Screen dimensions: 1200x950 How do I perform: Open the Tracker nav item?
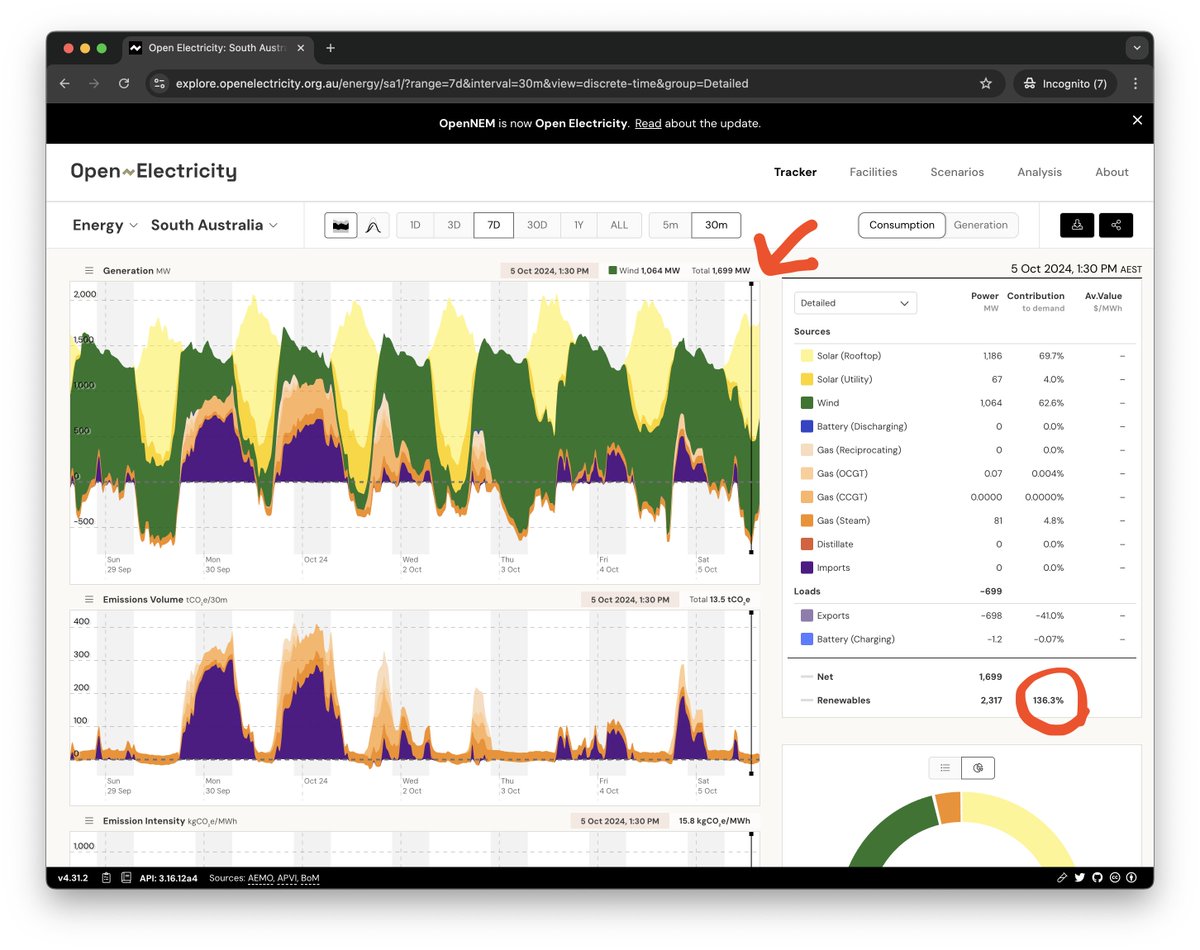coord(795,172)
